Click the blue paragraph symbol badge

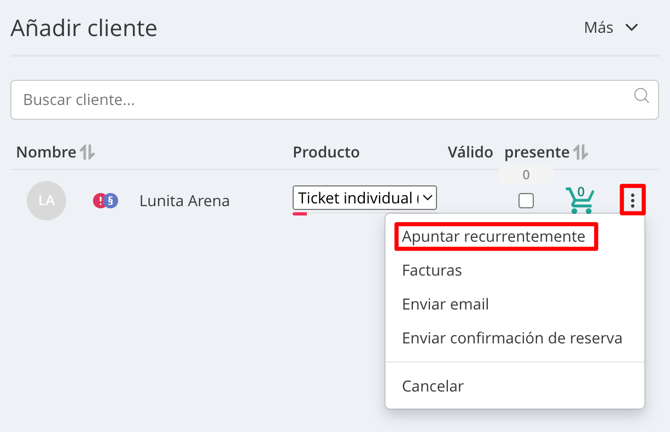[111, 200]
